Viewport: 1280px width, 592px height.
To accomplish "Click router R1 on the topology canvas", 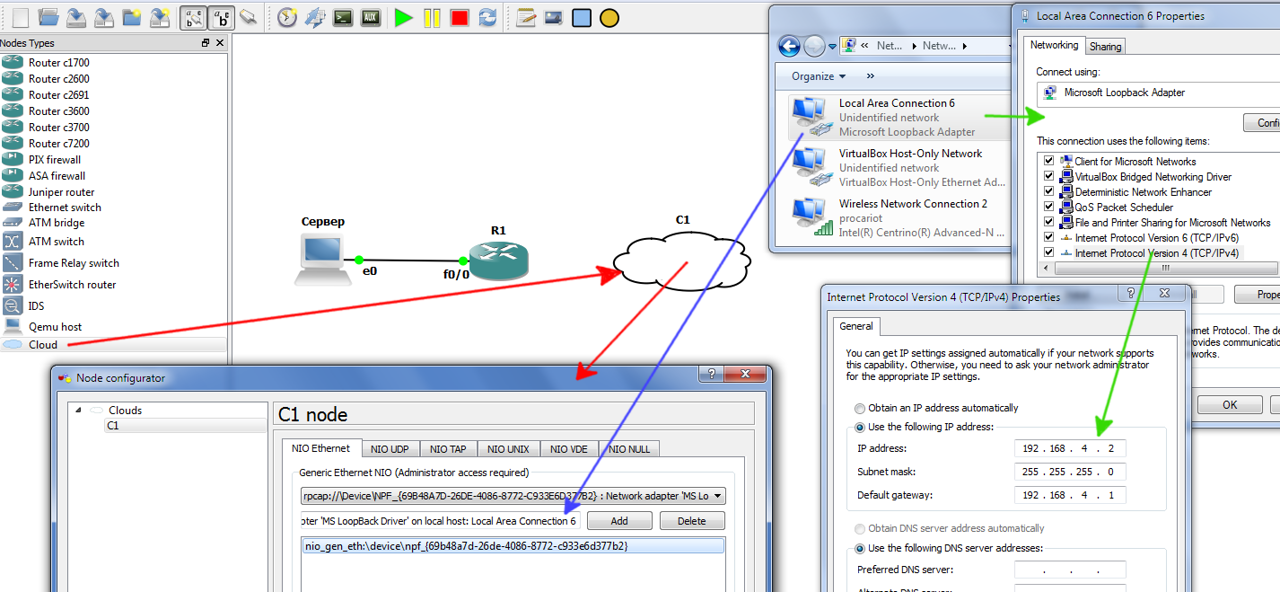I will coord(498,261).
